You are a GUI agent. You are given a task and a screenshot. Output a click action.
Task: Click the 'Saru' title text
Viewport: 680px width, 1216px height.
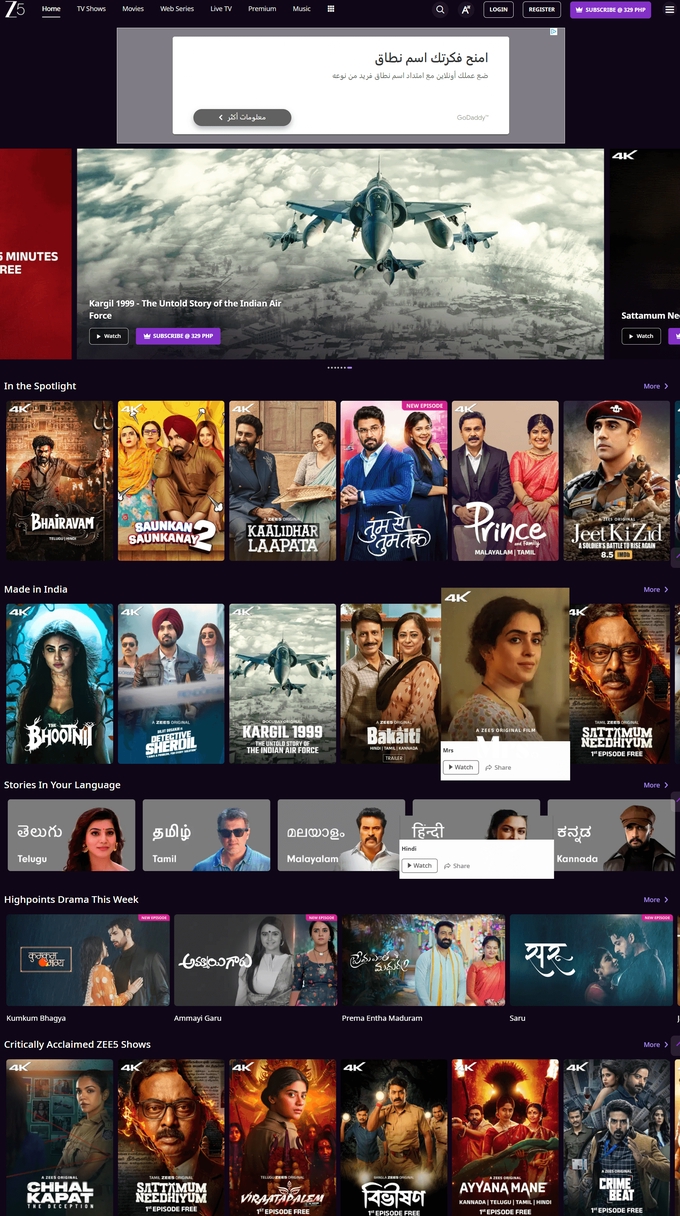pos(517,1018)
